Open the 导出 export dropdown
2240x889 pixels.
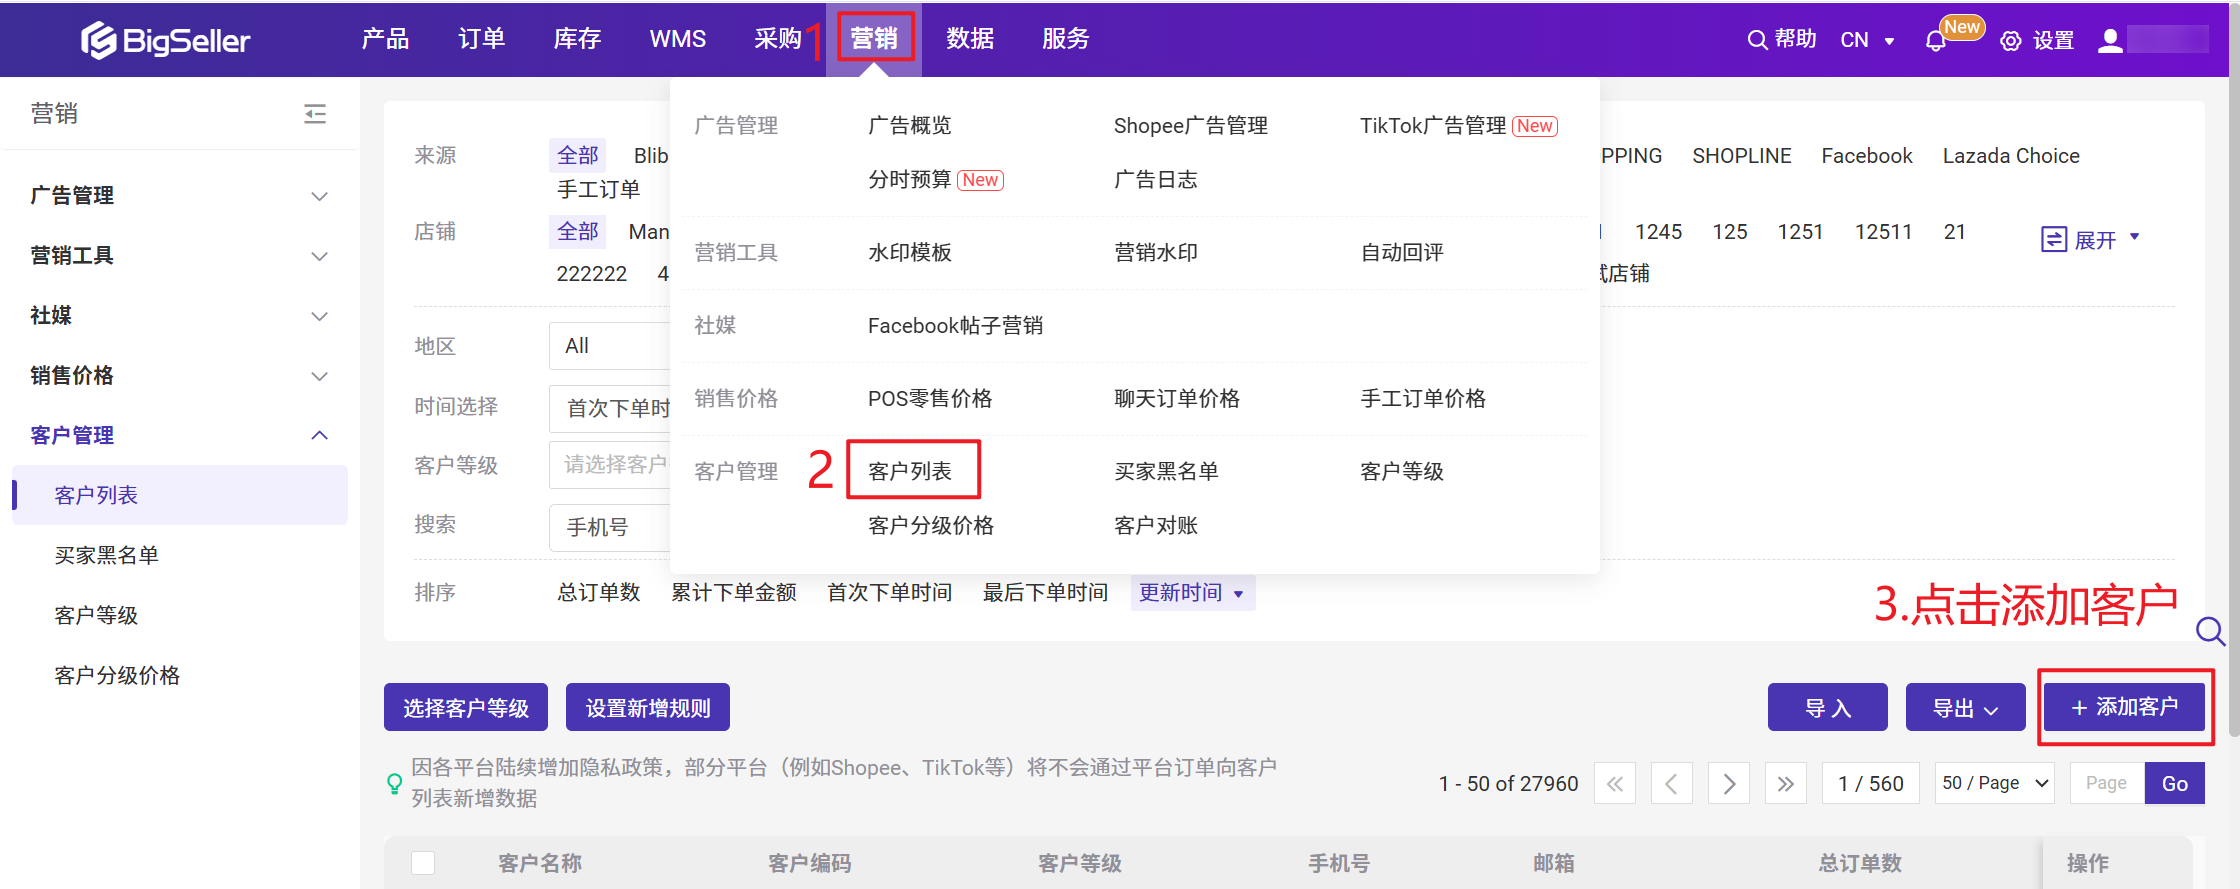coord(1965,708)
